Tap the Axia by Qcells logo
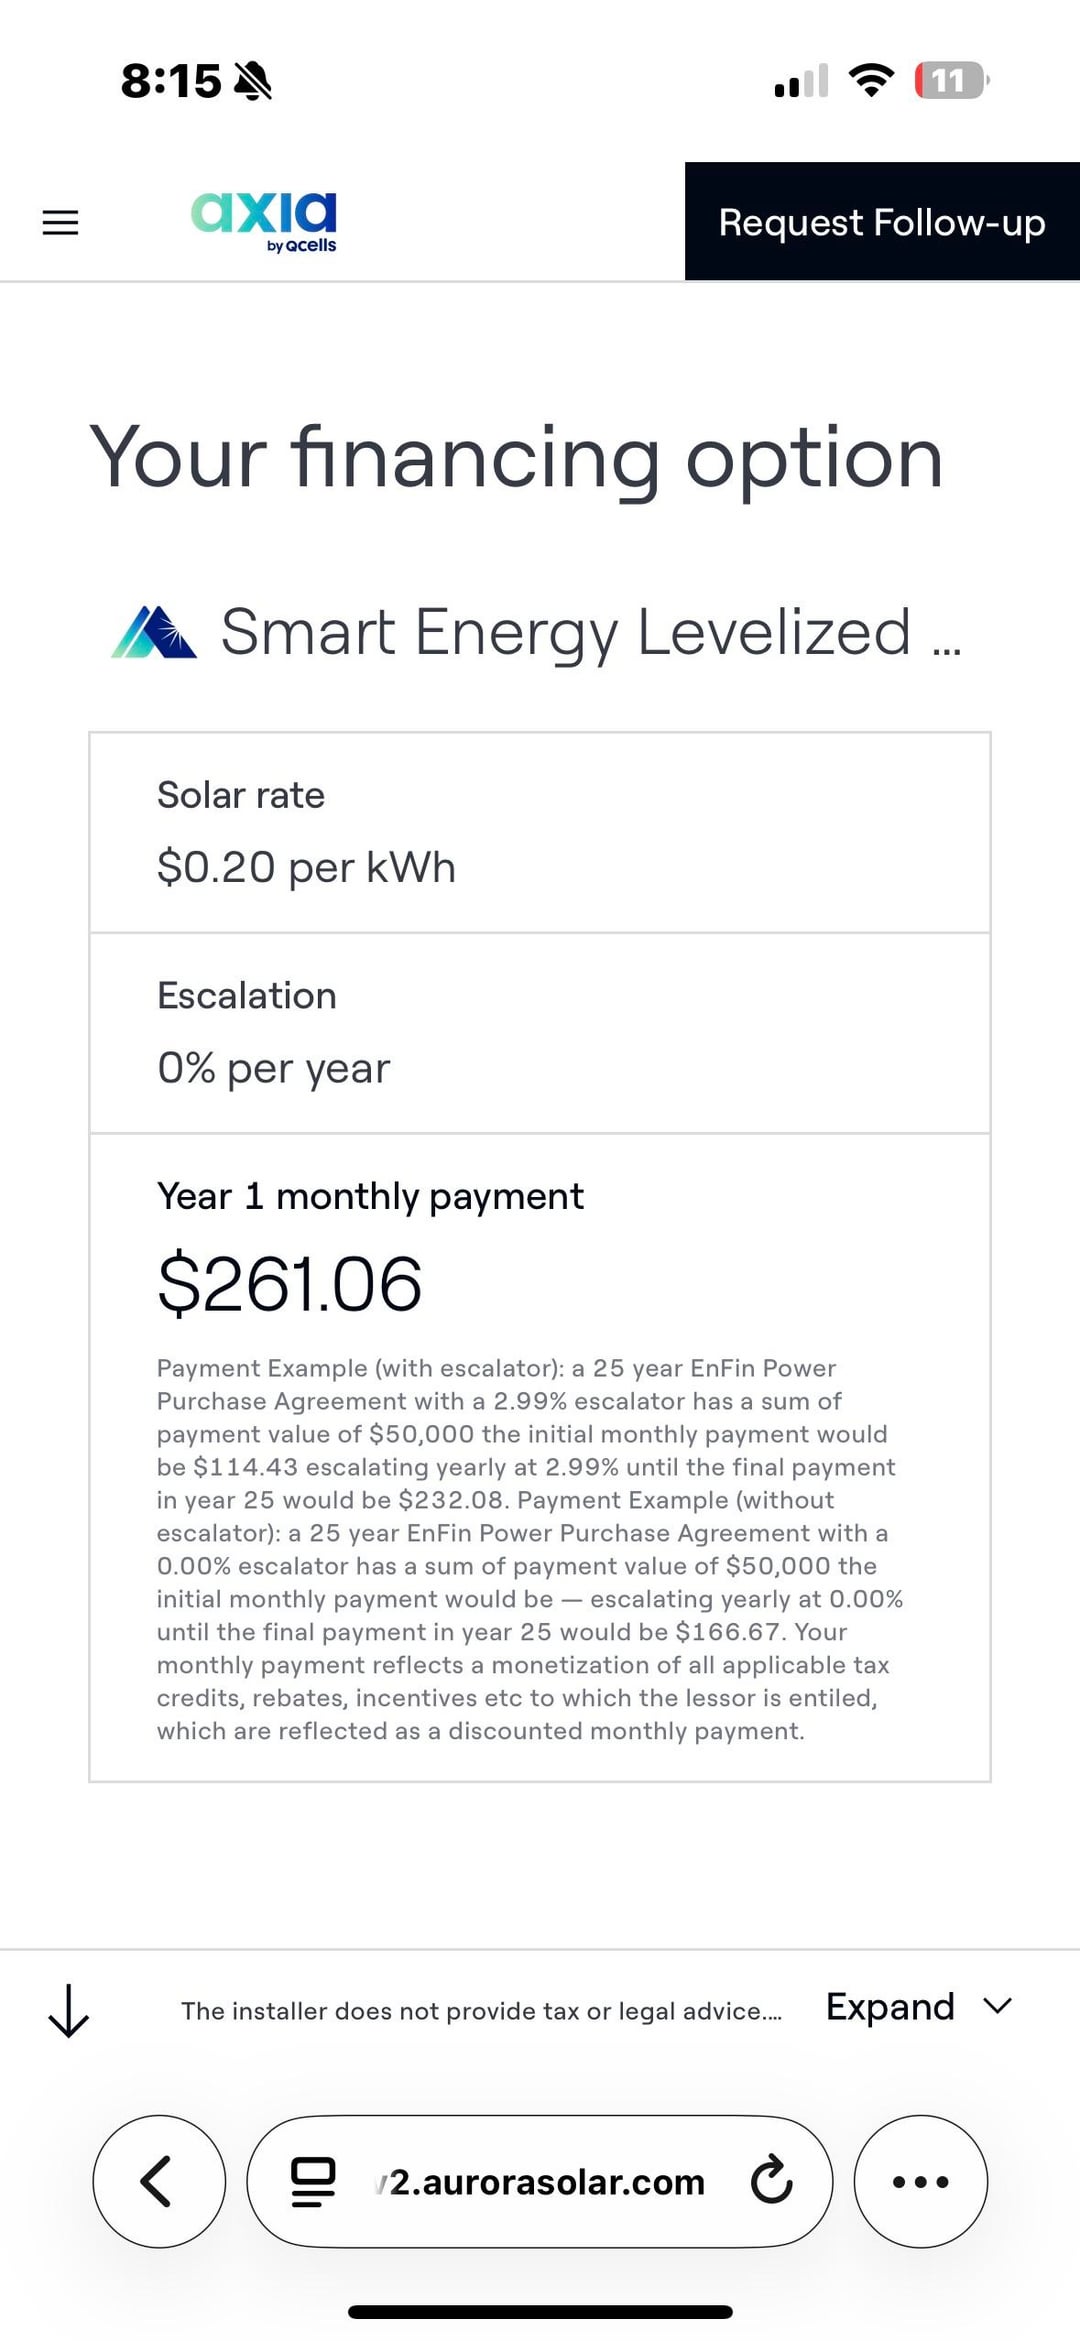Image resolution: width=1080 pixels, height=2341 pixels. click(x=264, y=221)
